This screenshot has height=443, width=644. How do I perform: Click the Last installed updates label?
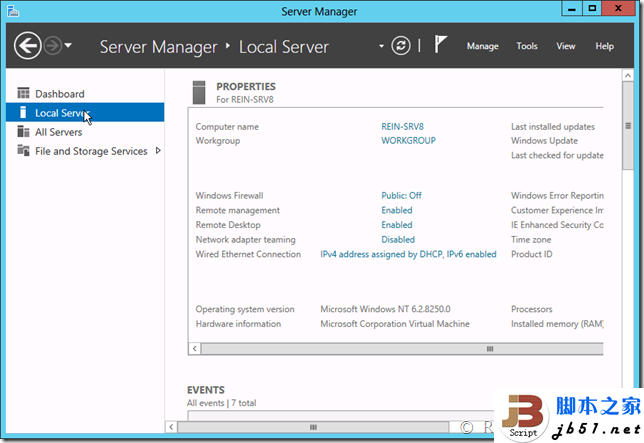pos(553,126)
